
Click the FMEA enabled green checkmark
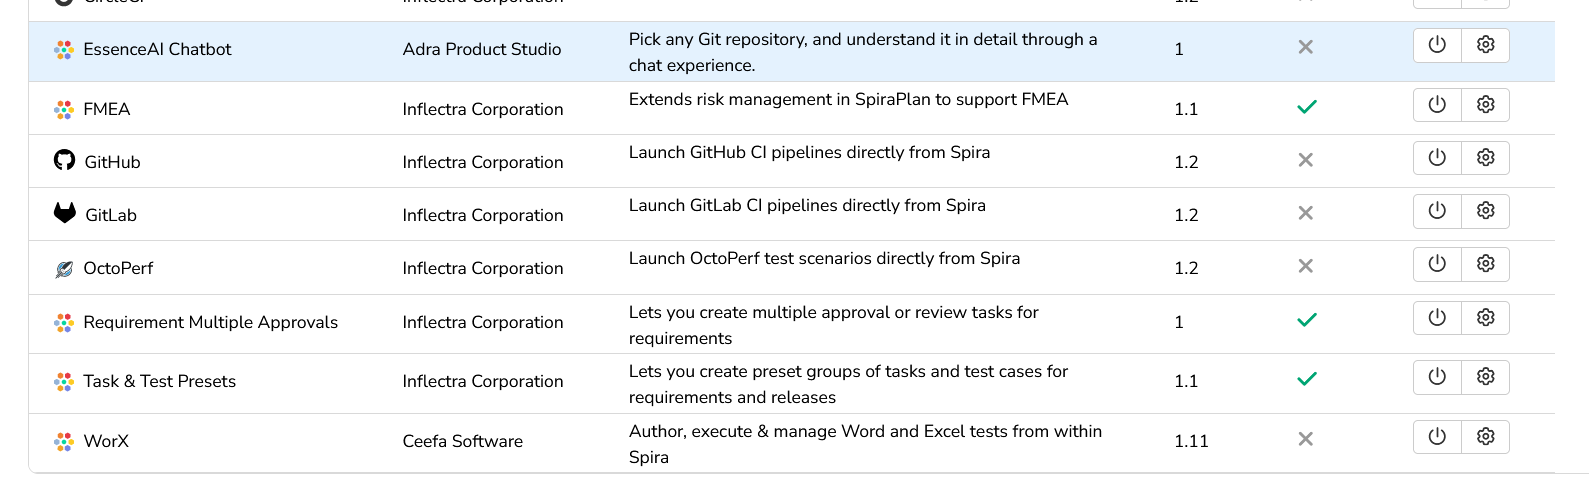coord(1306,107)
